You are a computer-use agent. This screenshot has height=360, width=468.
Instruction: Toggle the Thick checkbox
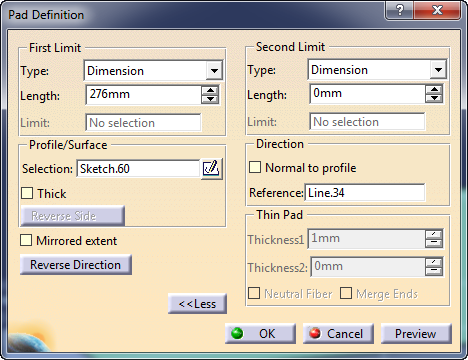(x=27, y=193)
